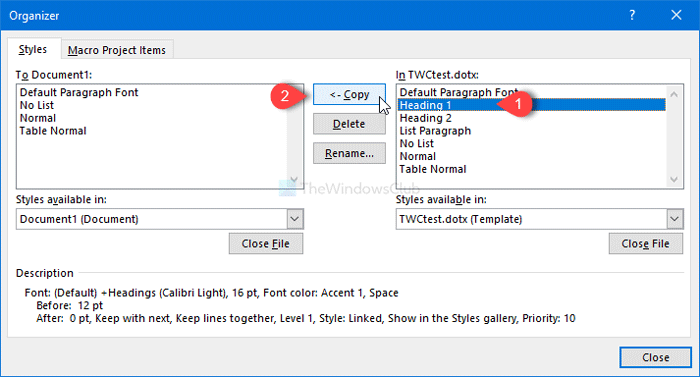Select Normal in TWCtest.dotx list
The height and width of the screenshot is (377, 700).
tap(418, 157)
